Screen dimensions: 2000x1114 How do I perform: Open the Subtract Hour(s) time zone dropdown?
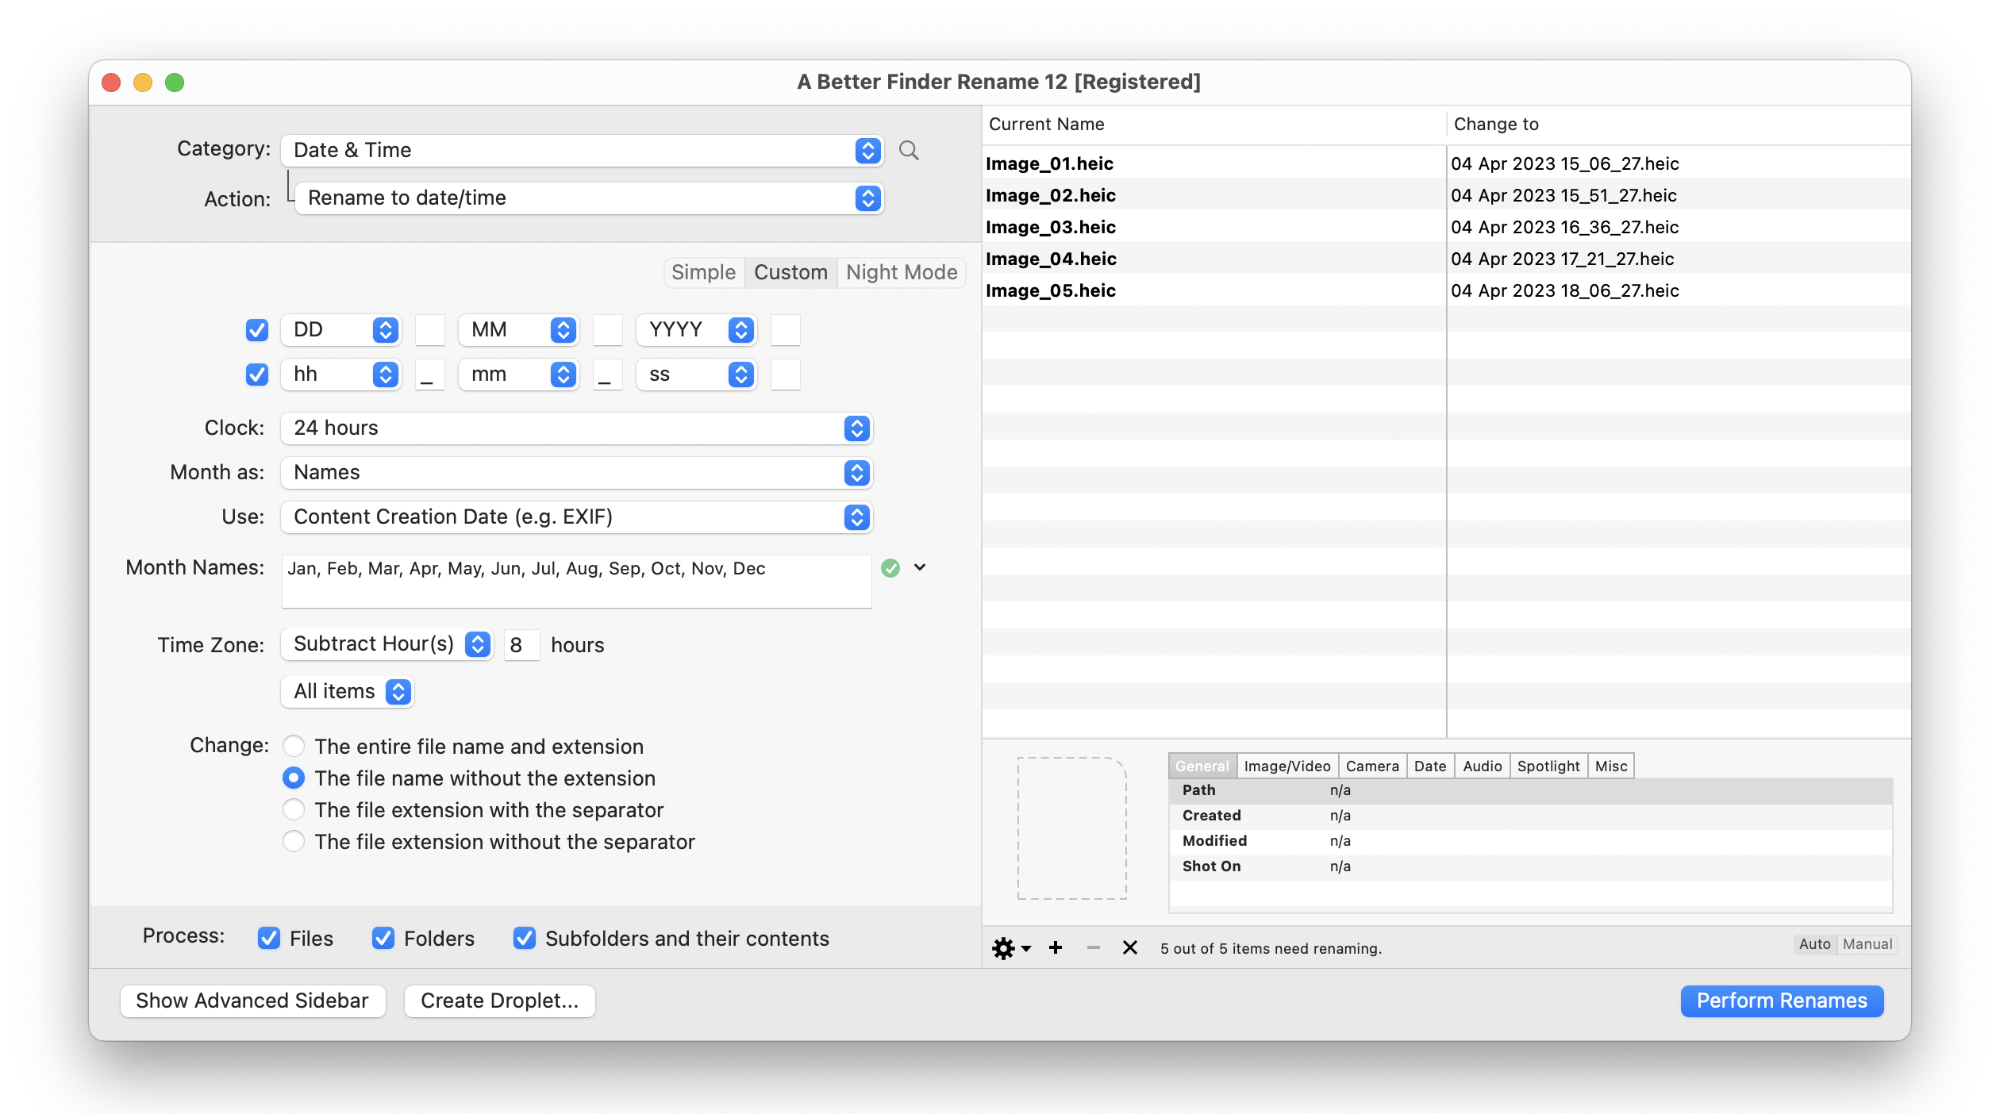386,644
